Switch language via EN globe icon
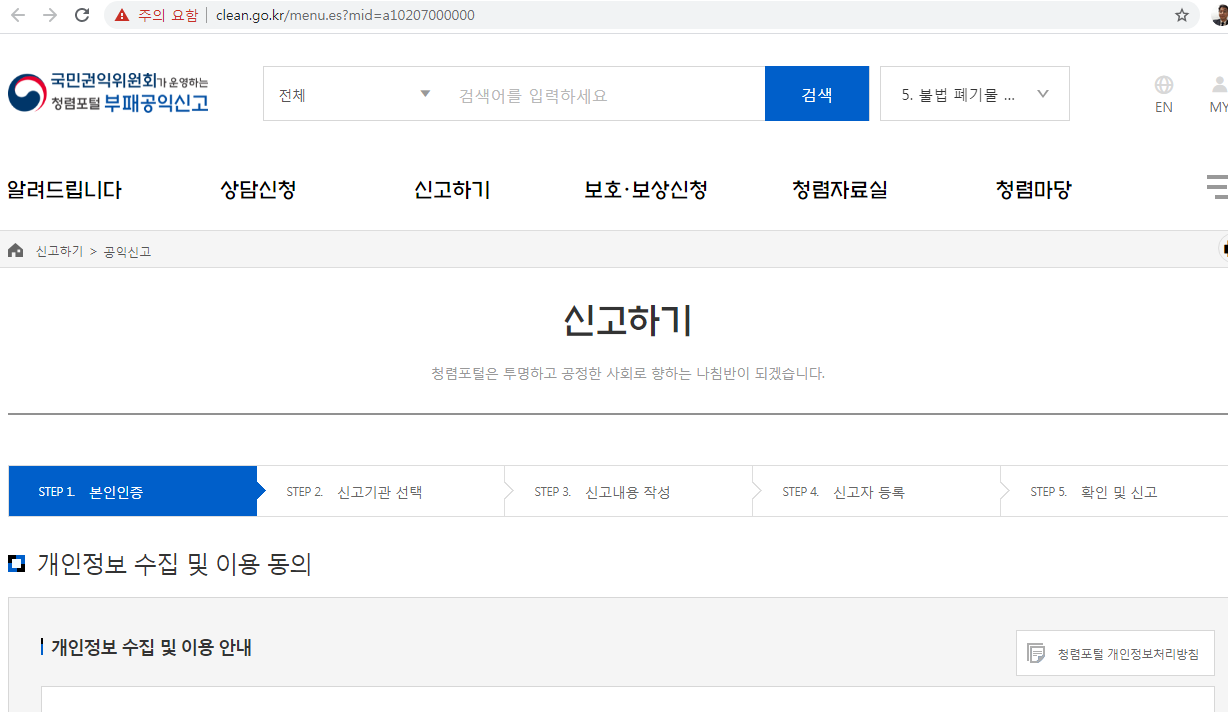 (x=1164, y=94)
